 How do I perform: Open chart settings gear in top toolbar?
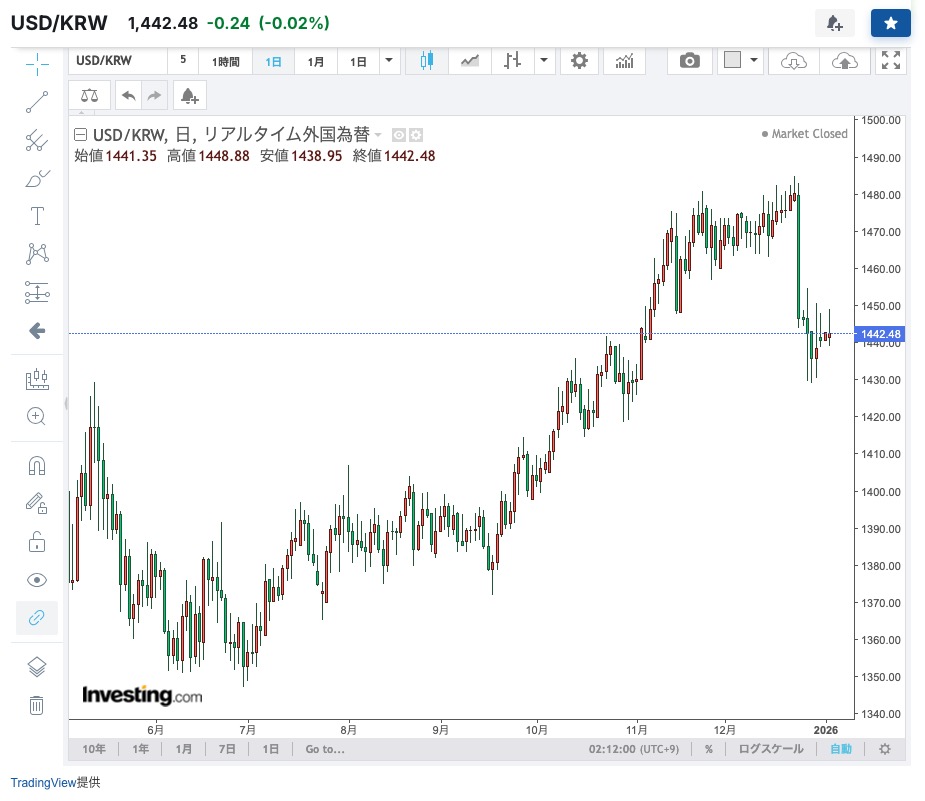pos(579,61)
